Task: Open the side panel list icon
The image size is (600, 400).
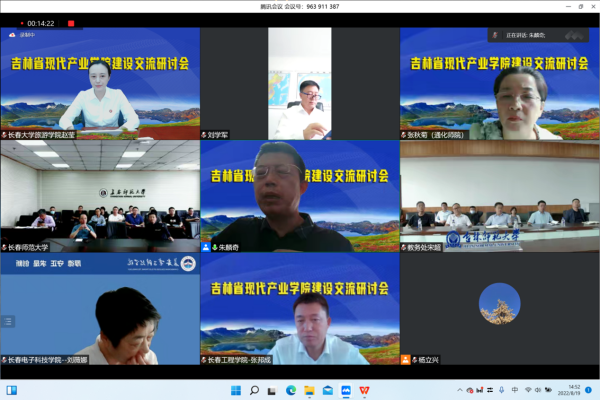Action: 9,321
